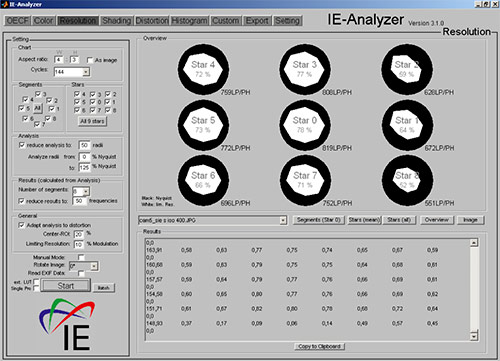Toggle segment 3 checkbox in Segments group

38,94
